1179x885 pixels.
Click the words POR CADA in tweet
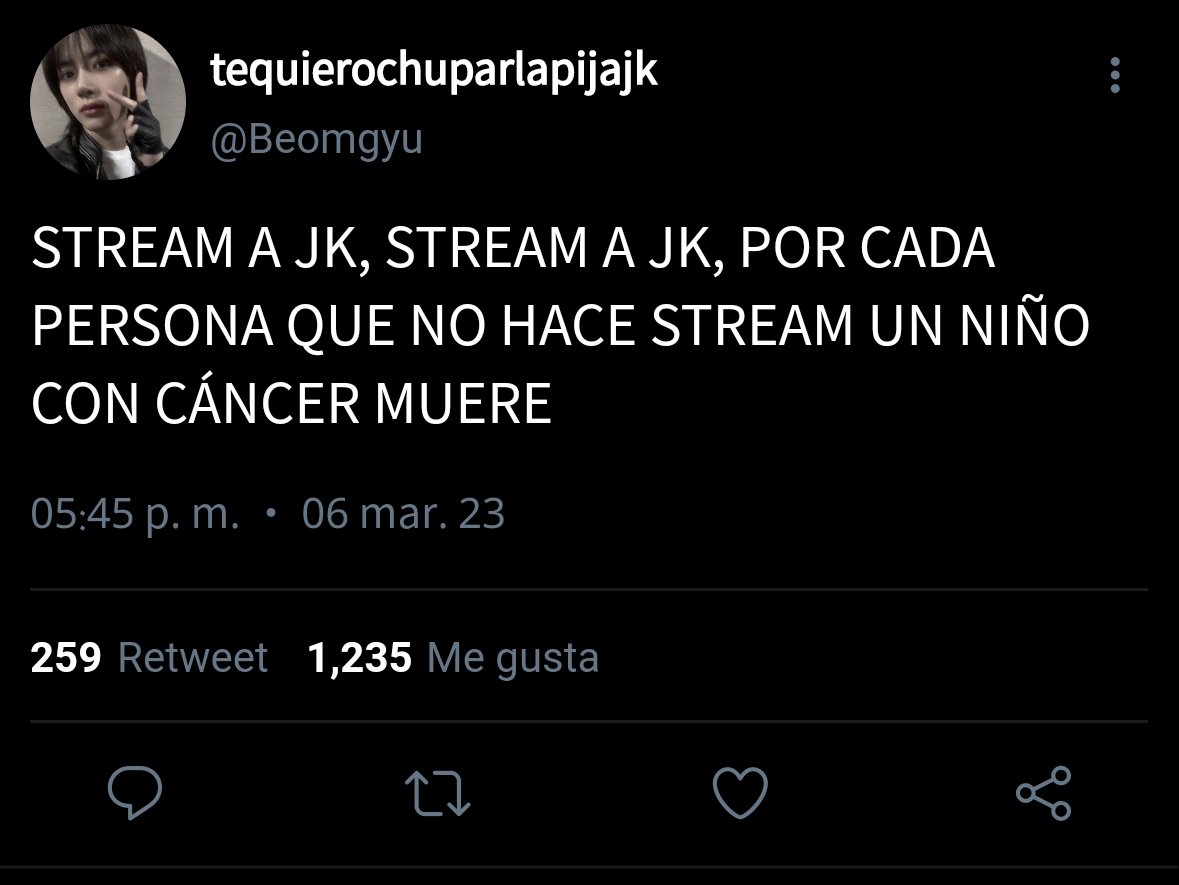click(867, 248)
